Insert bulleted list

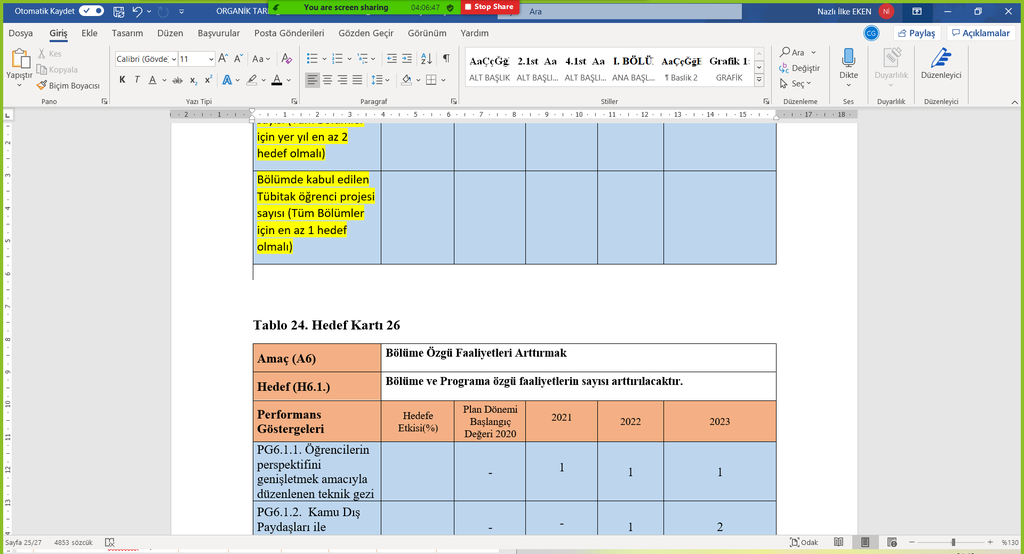coord(312,59)
